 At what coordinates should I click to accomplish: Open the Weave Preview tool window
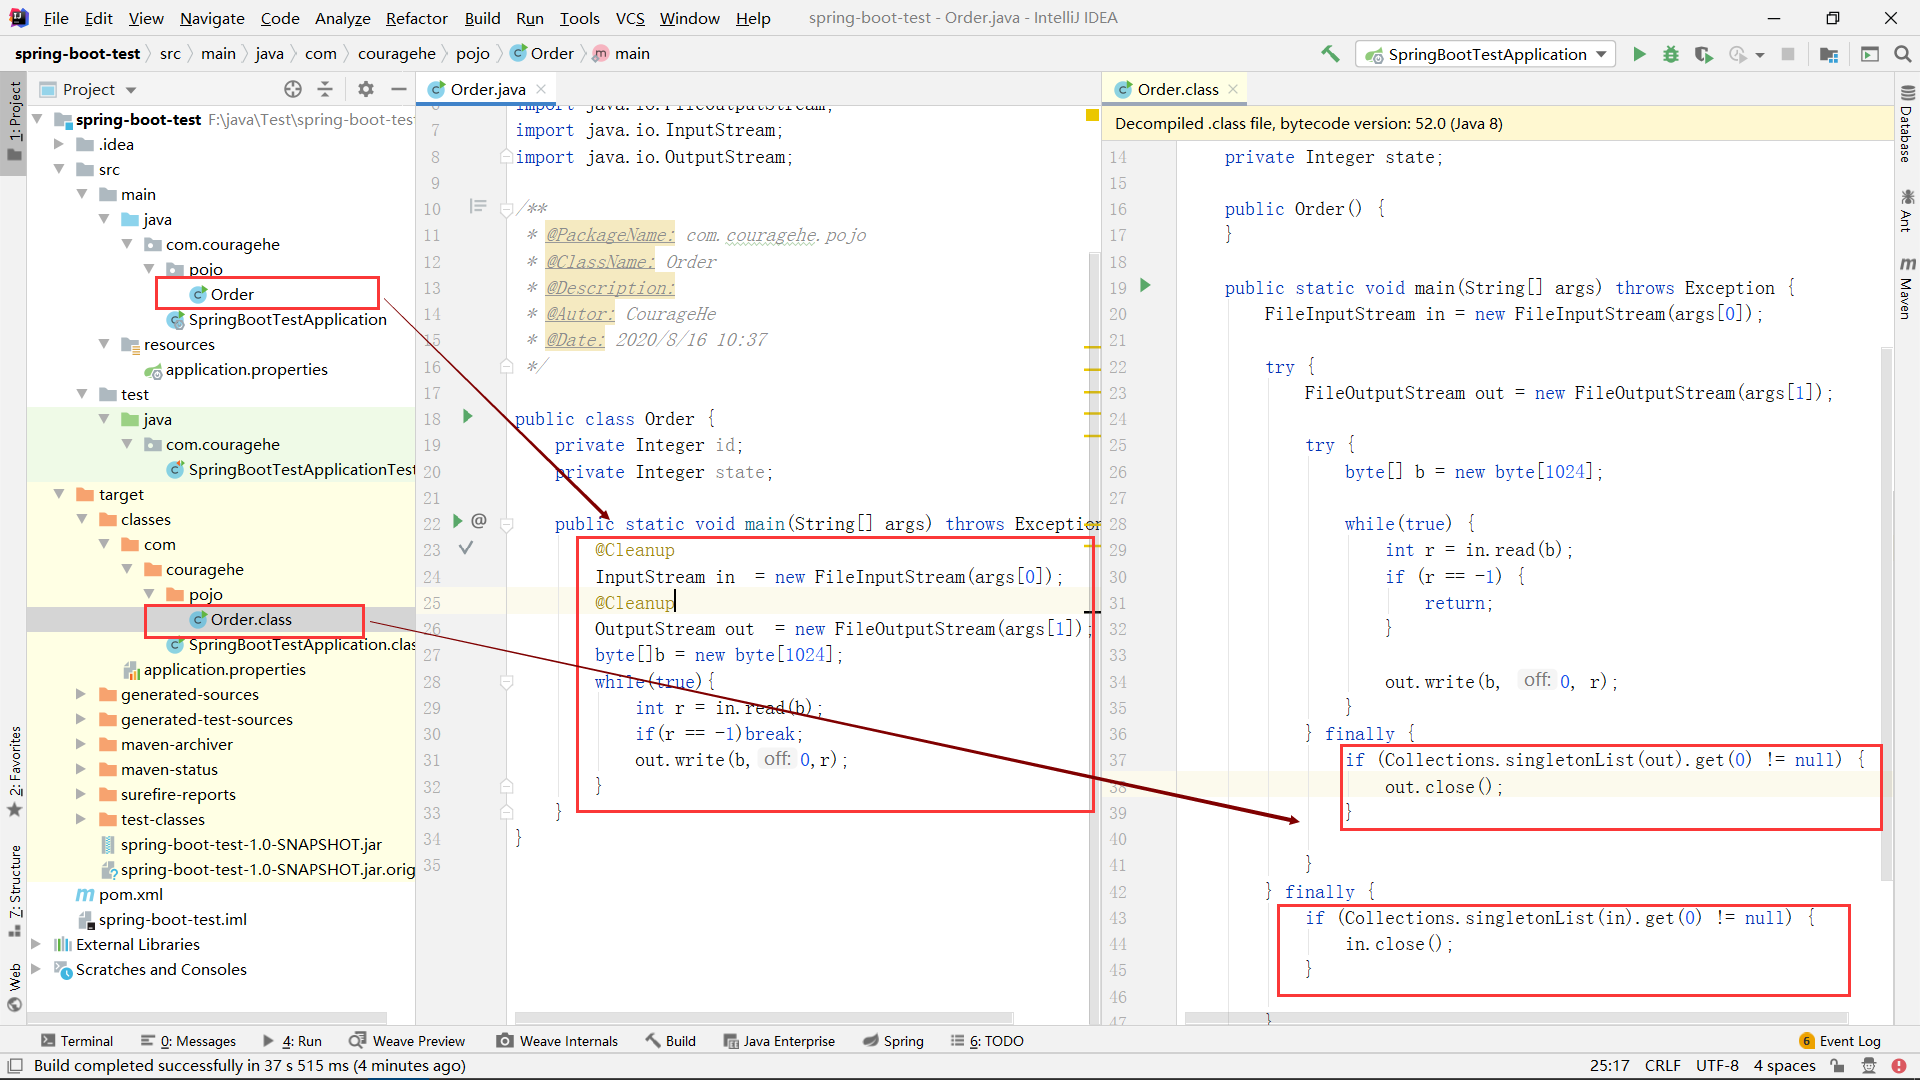pos(408,1041)
